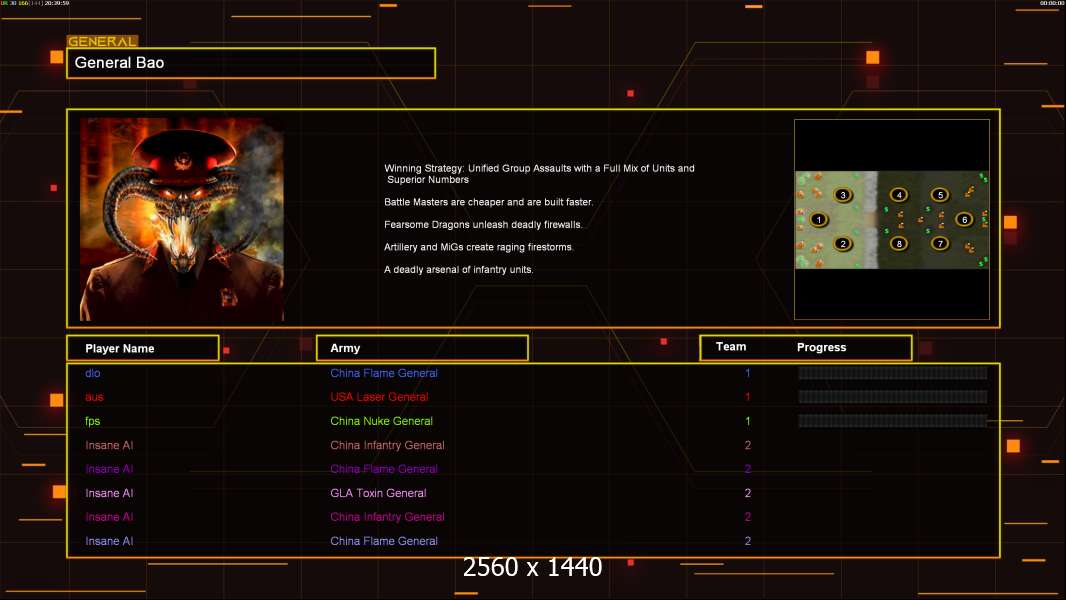Click the Army column header
The width and height of the screenshot is (1066, 600).
[x=422, y=348]
